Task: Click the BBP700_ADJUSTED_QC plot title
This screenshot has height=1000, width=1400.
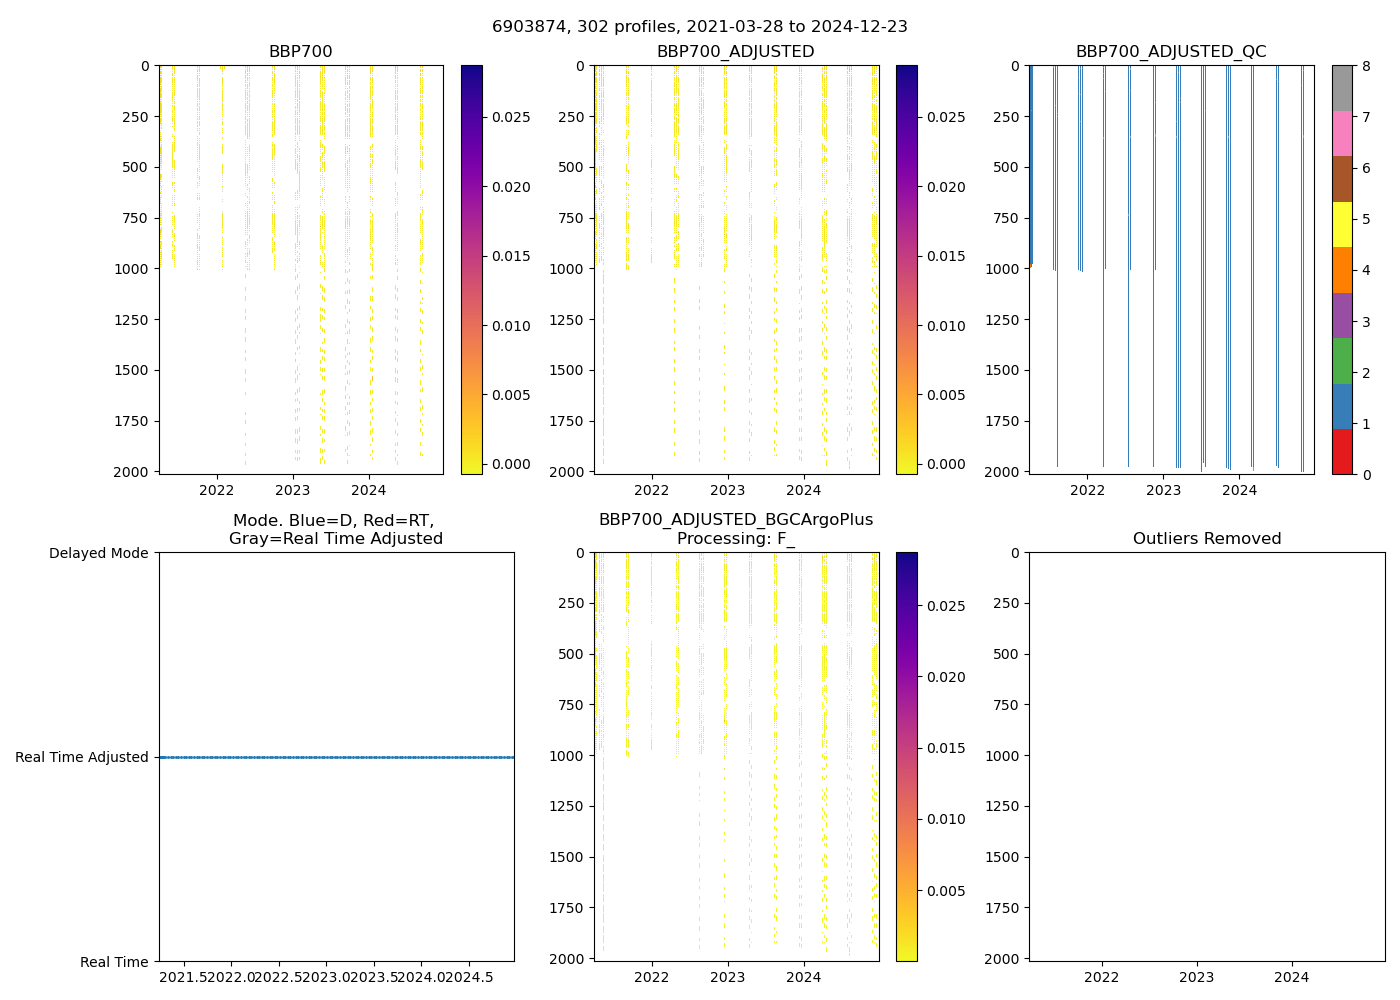Action: (1171, 52)
